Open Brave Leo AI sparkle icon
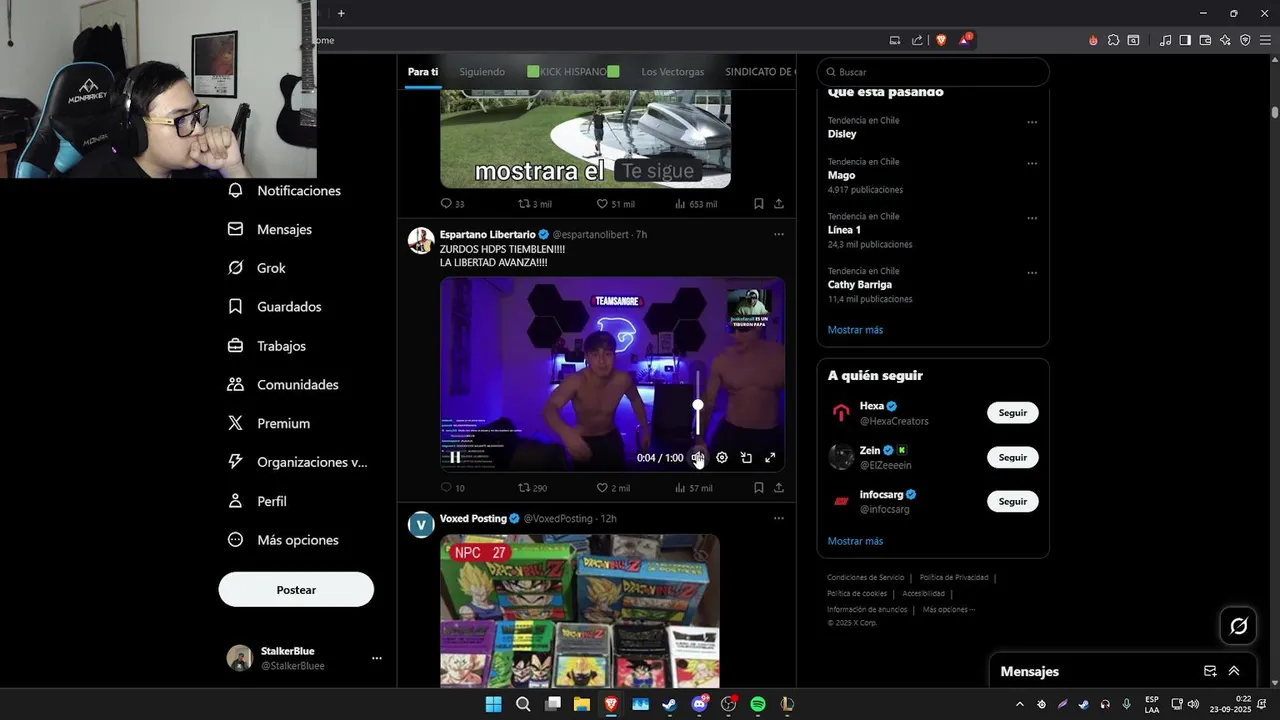Screen dimensions: 1280x720 pyautogui.click(x=1225, y=40)
